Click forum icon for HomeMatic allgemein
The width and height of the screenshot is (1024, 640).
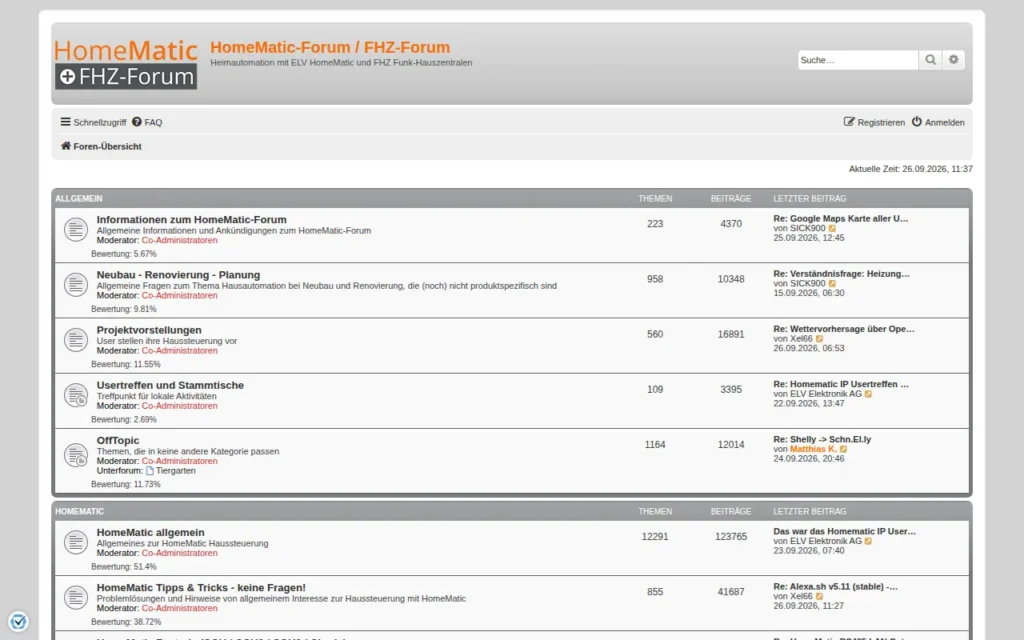click(x=76, y=542)
